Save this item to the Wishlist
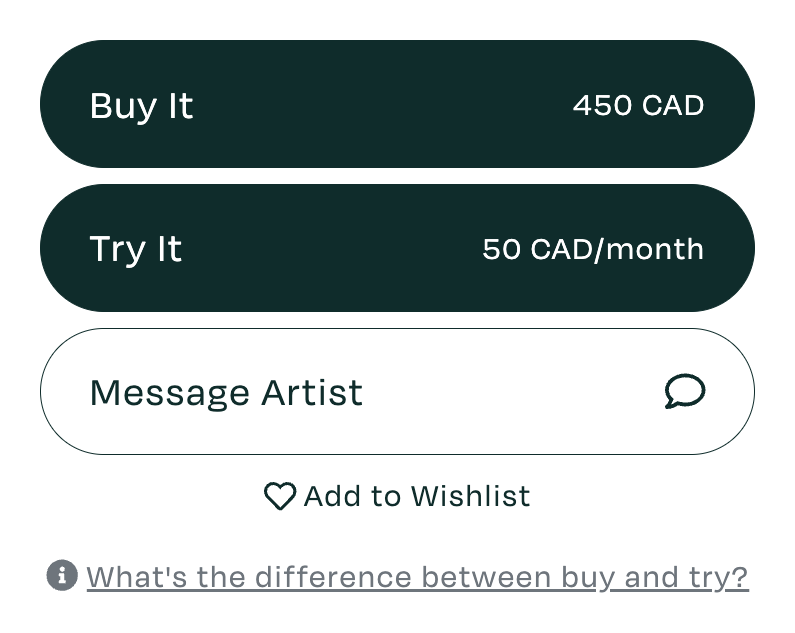Viewport: 795px width, 633px height. coord(398,496)
